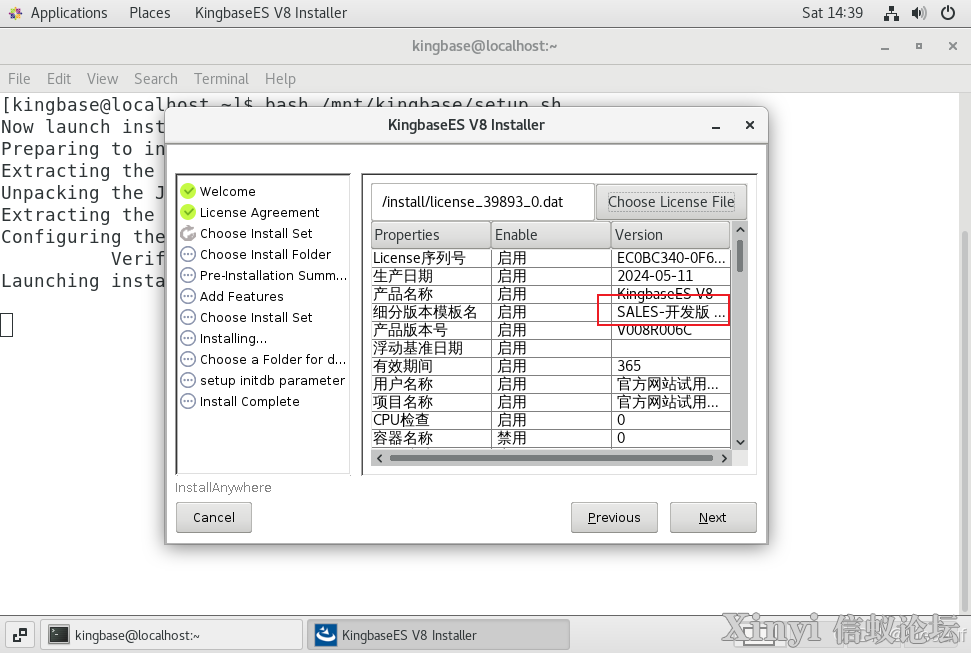Click the Cancel button

[x=214, y=517]
